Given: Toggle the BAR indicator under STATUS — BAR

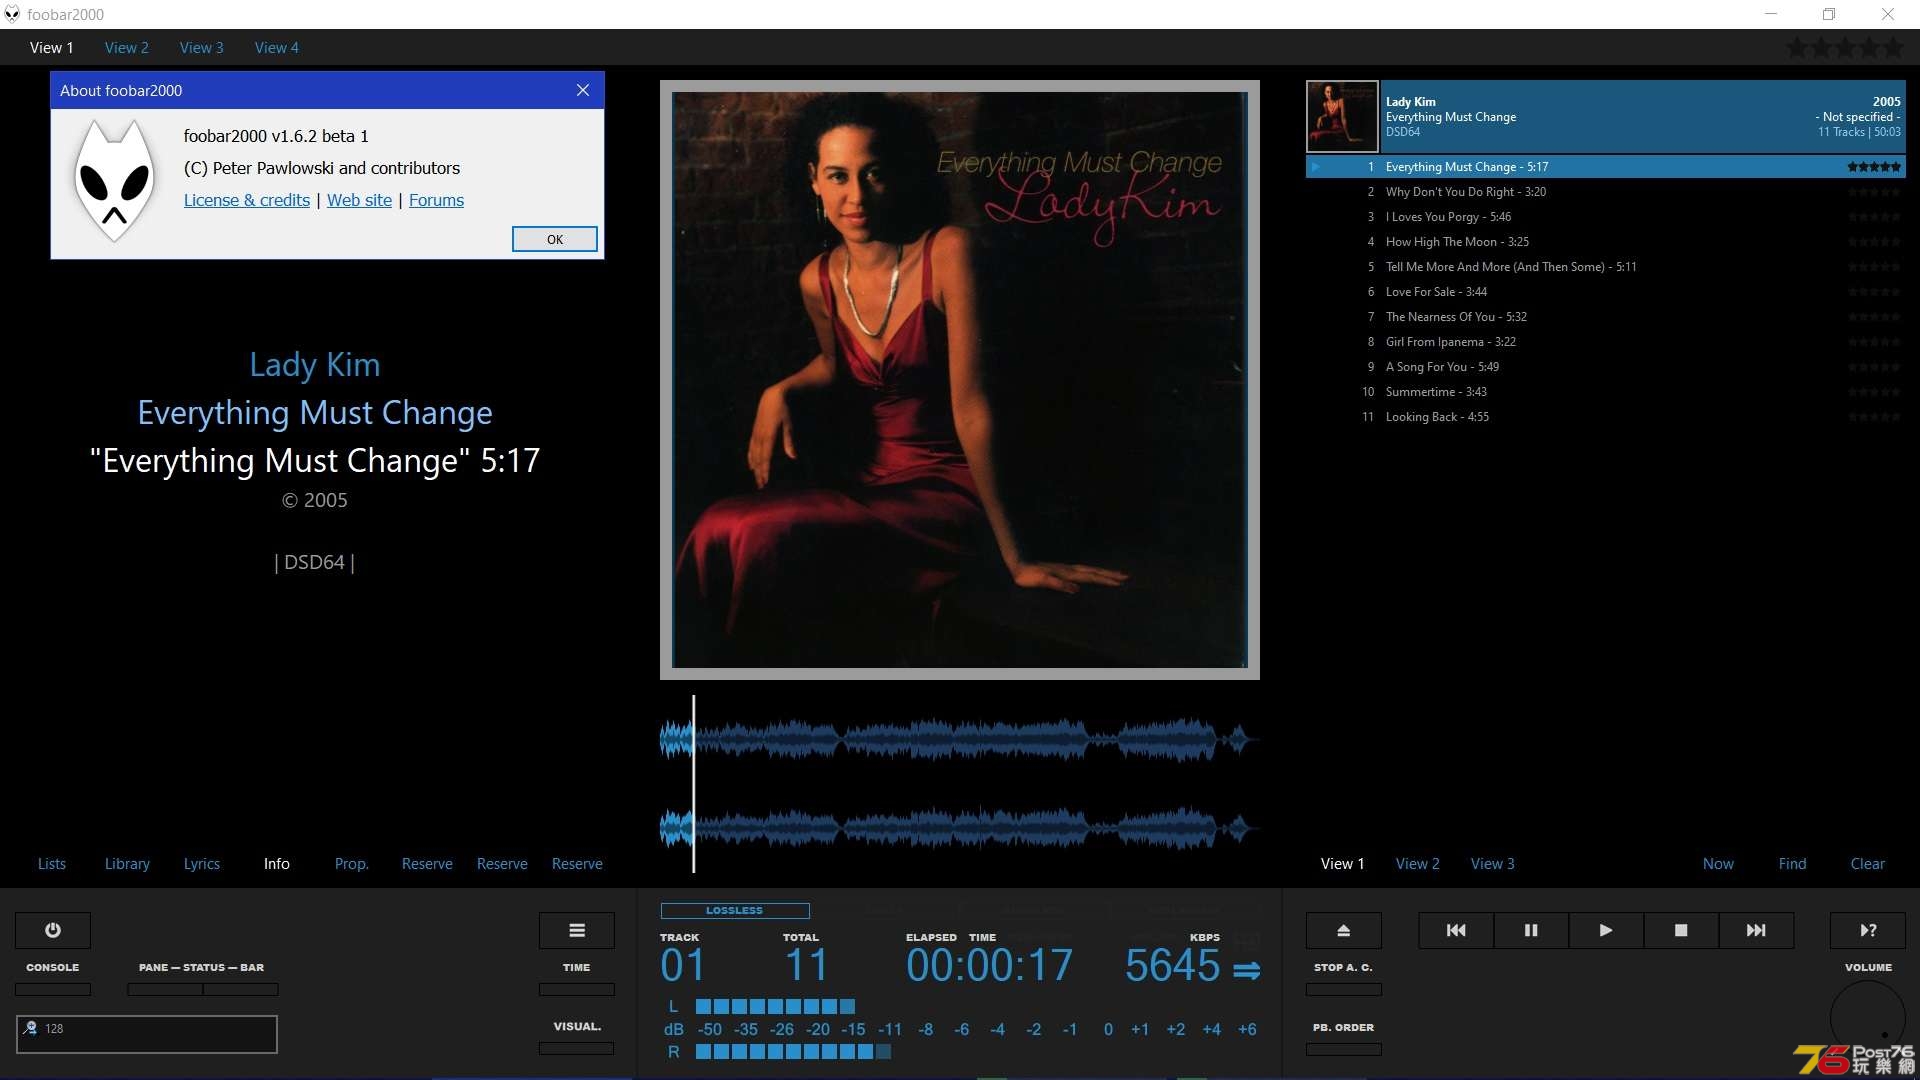Looking at the screenshot, I should click(241, 989).
